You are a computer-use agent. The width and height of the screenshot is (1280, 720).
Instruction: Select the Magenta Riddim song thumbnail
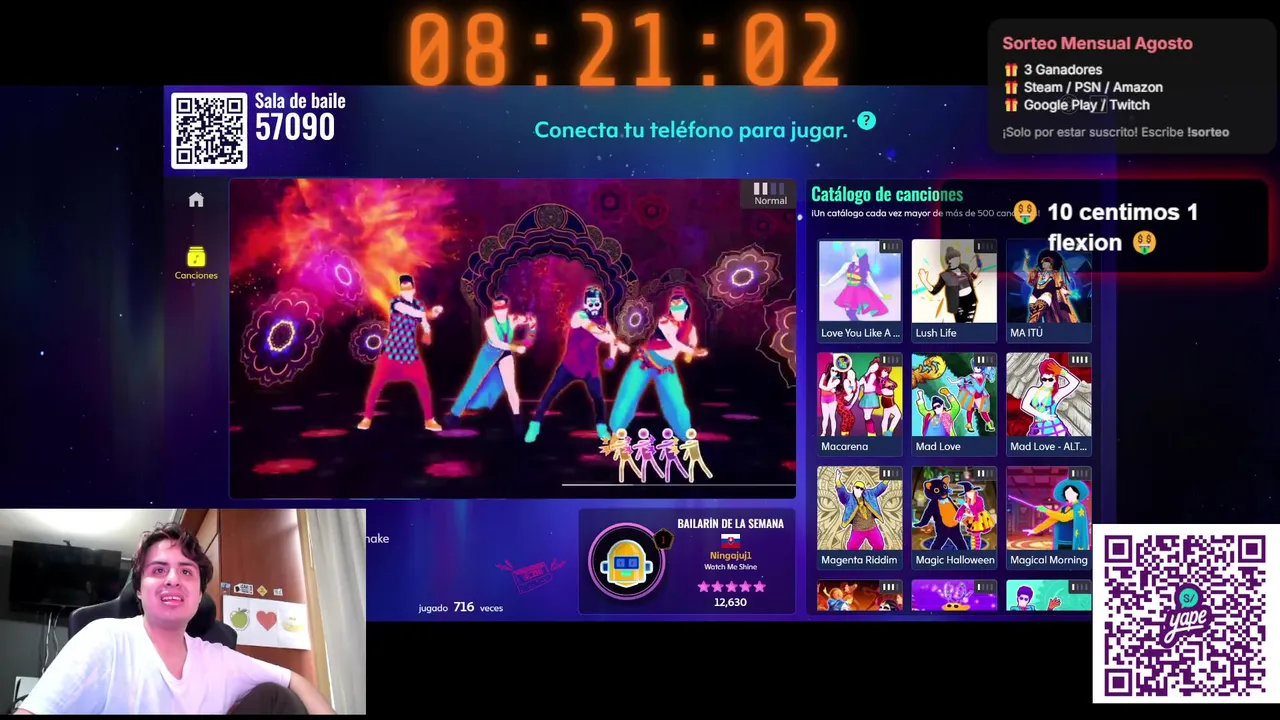click(x=860, y=509)
